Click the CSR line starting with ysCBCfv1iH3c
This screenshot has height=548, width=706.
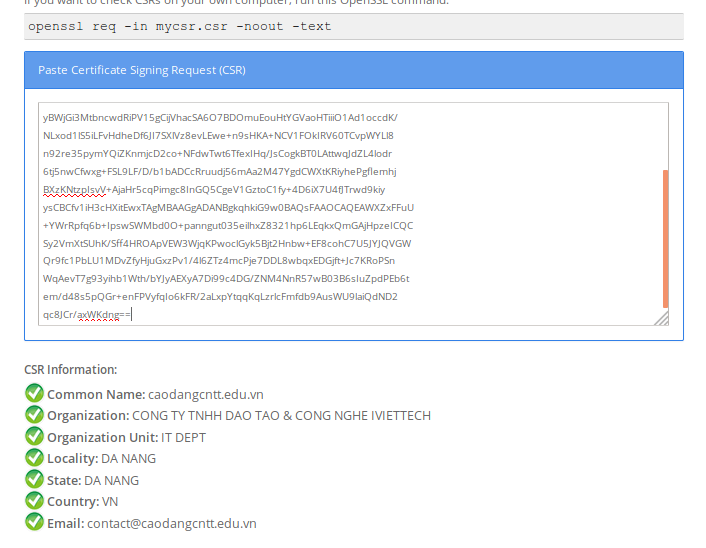tap(228, 208)
